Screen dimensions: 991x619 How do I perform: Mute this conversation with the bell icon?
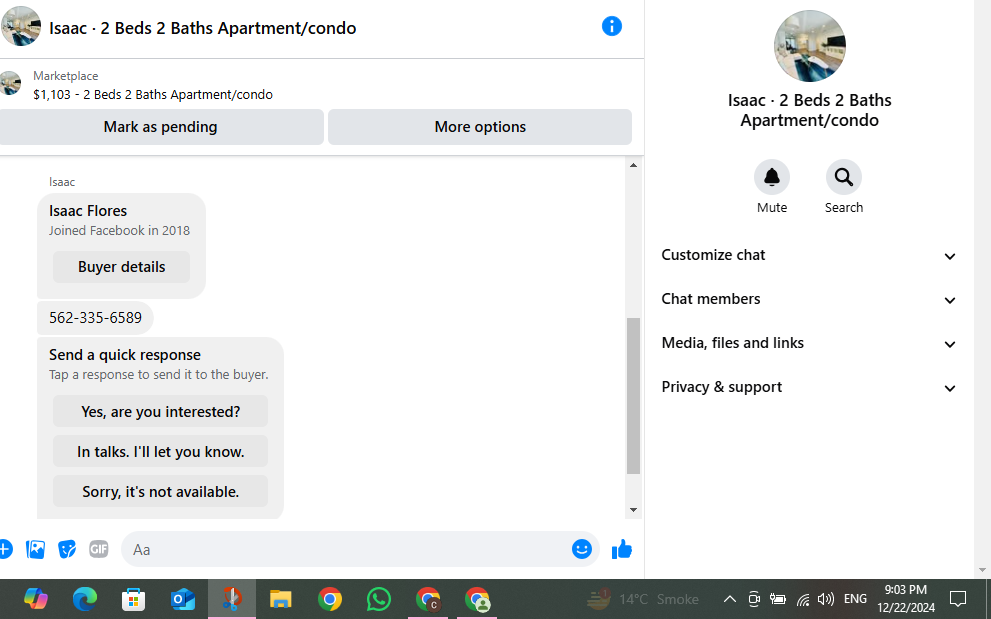772,178
